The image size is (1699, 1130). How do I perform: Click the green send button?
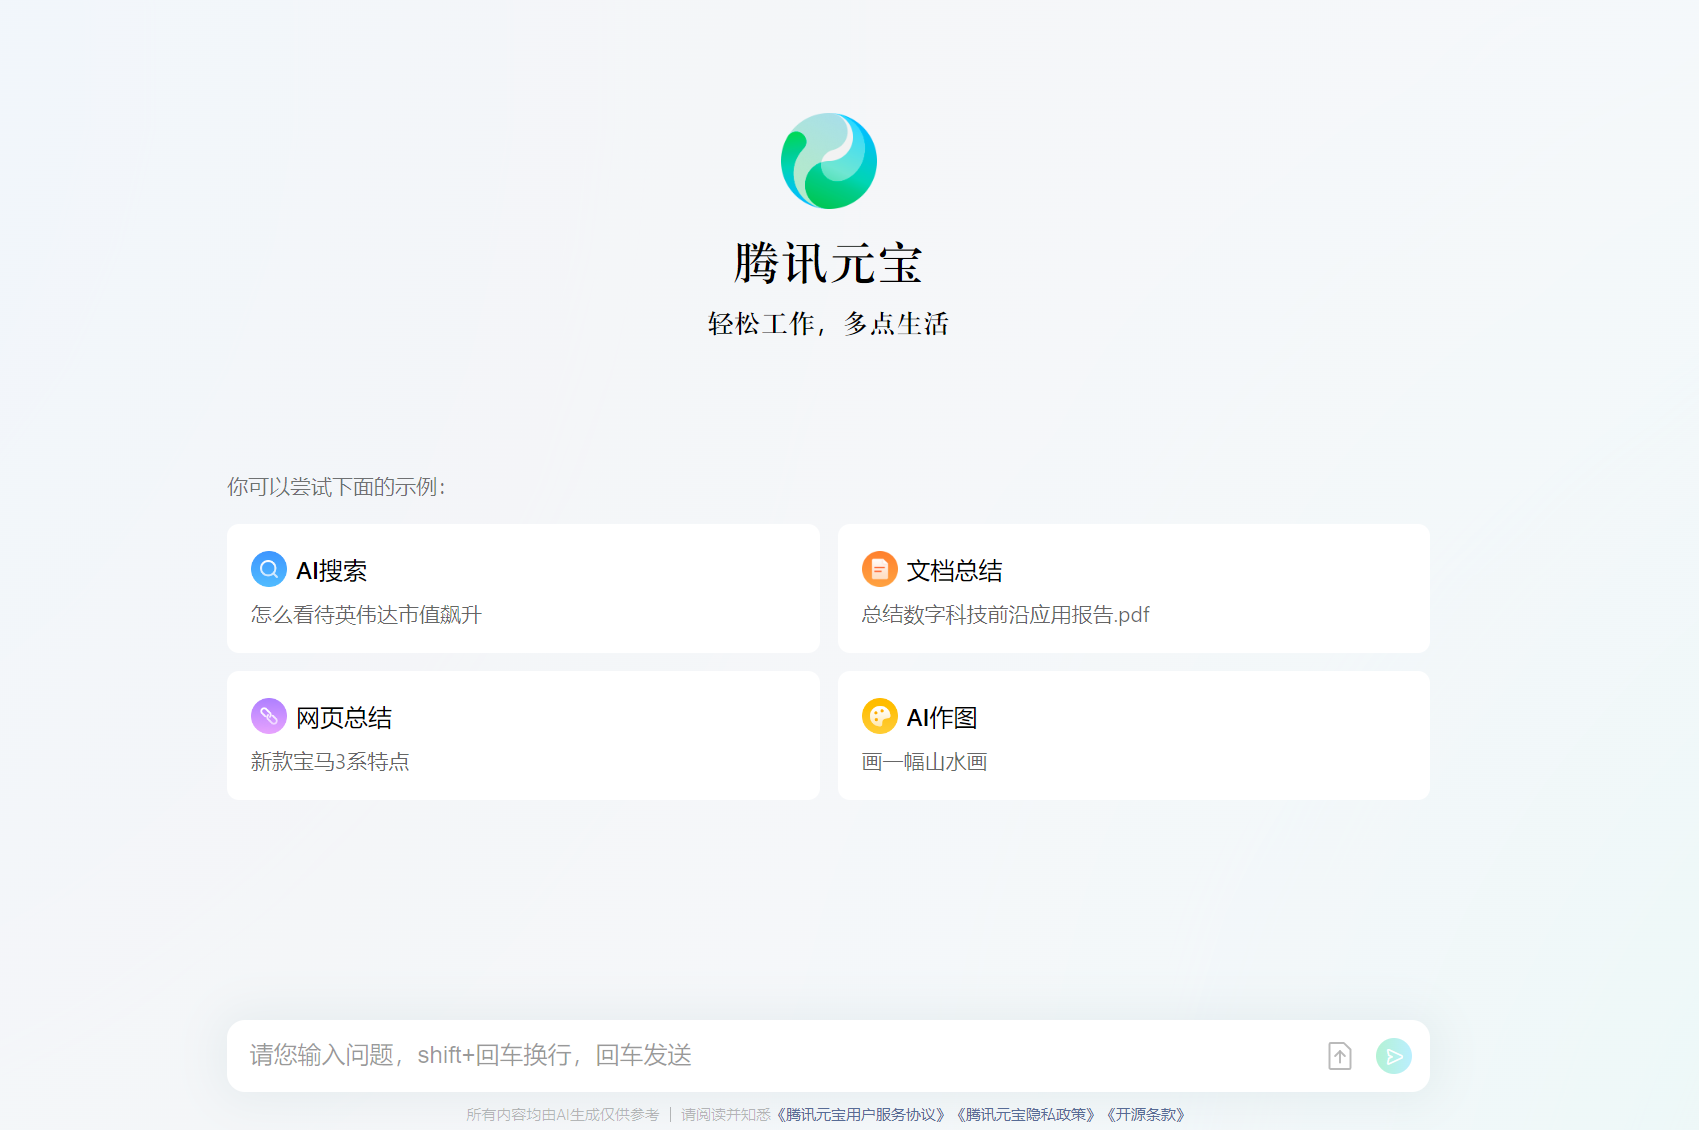point(1394,1056)
